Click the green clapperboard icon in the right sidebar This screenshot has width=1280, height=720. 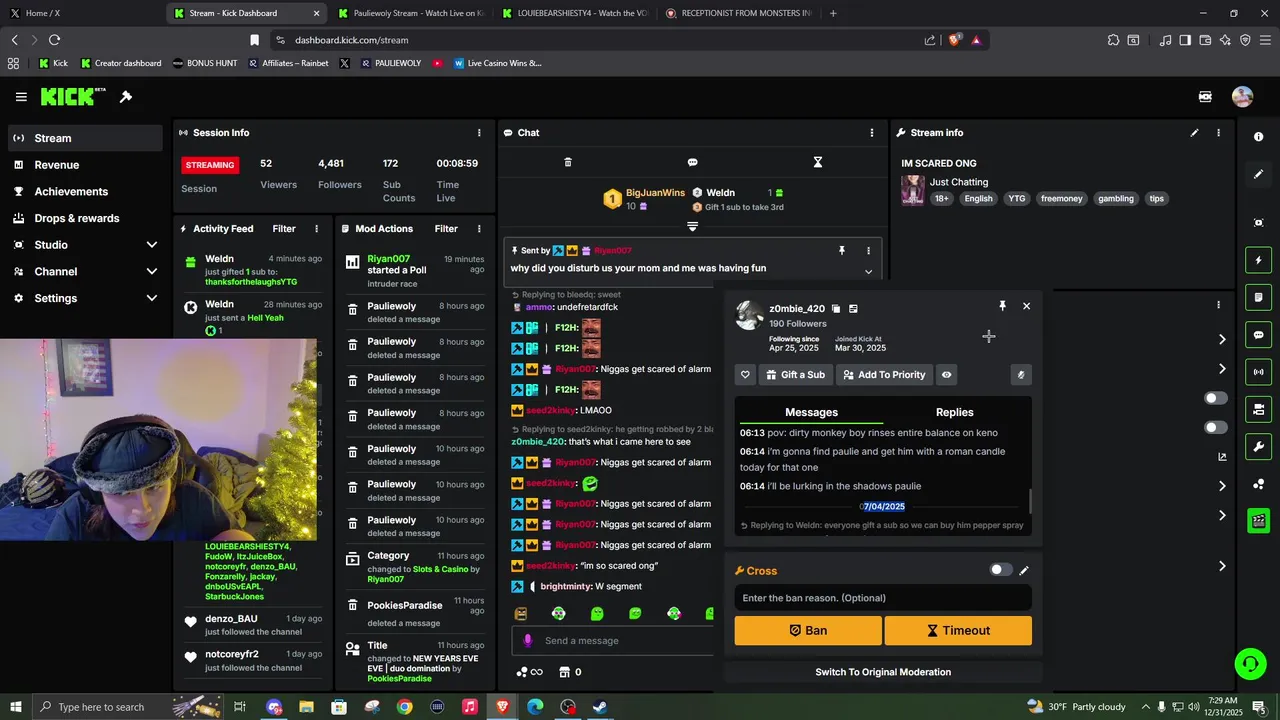click(x=1258, y=520)
